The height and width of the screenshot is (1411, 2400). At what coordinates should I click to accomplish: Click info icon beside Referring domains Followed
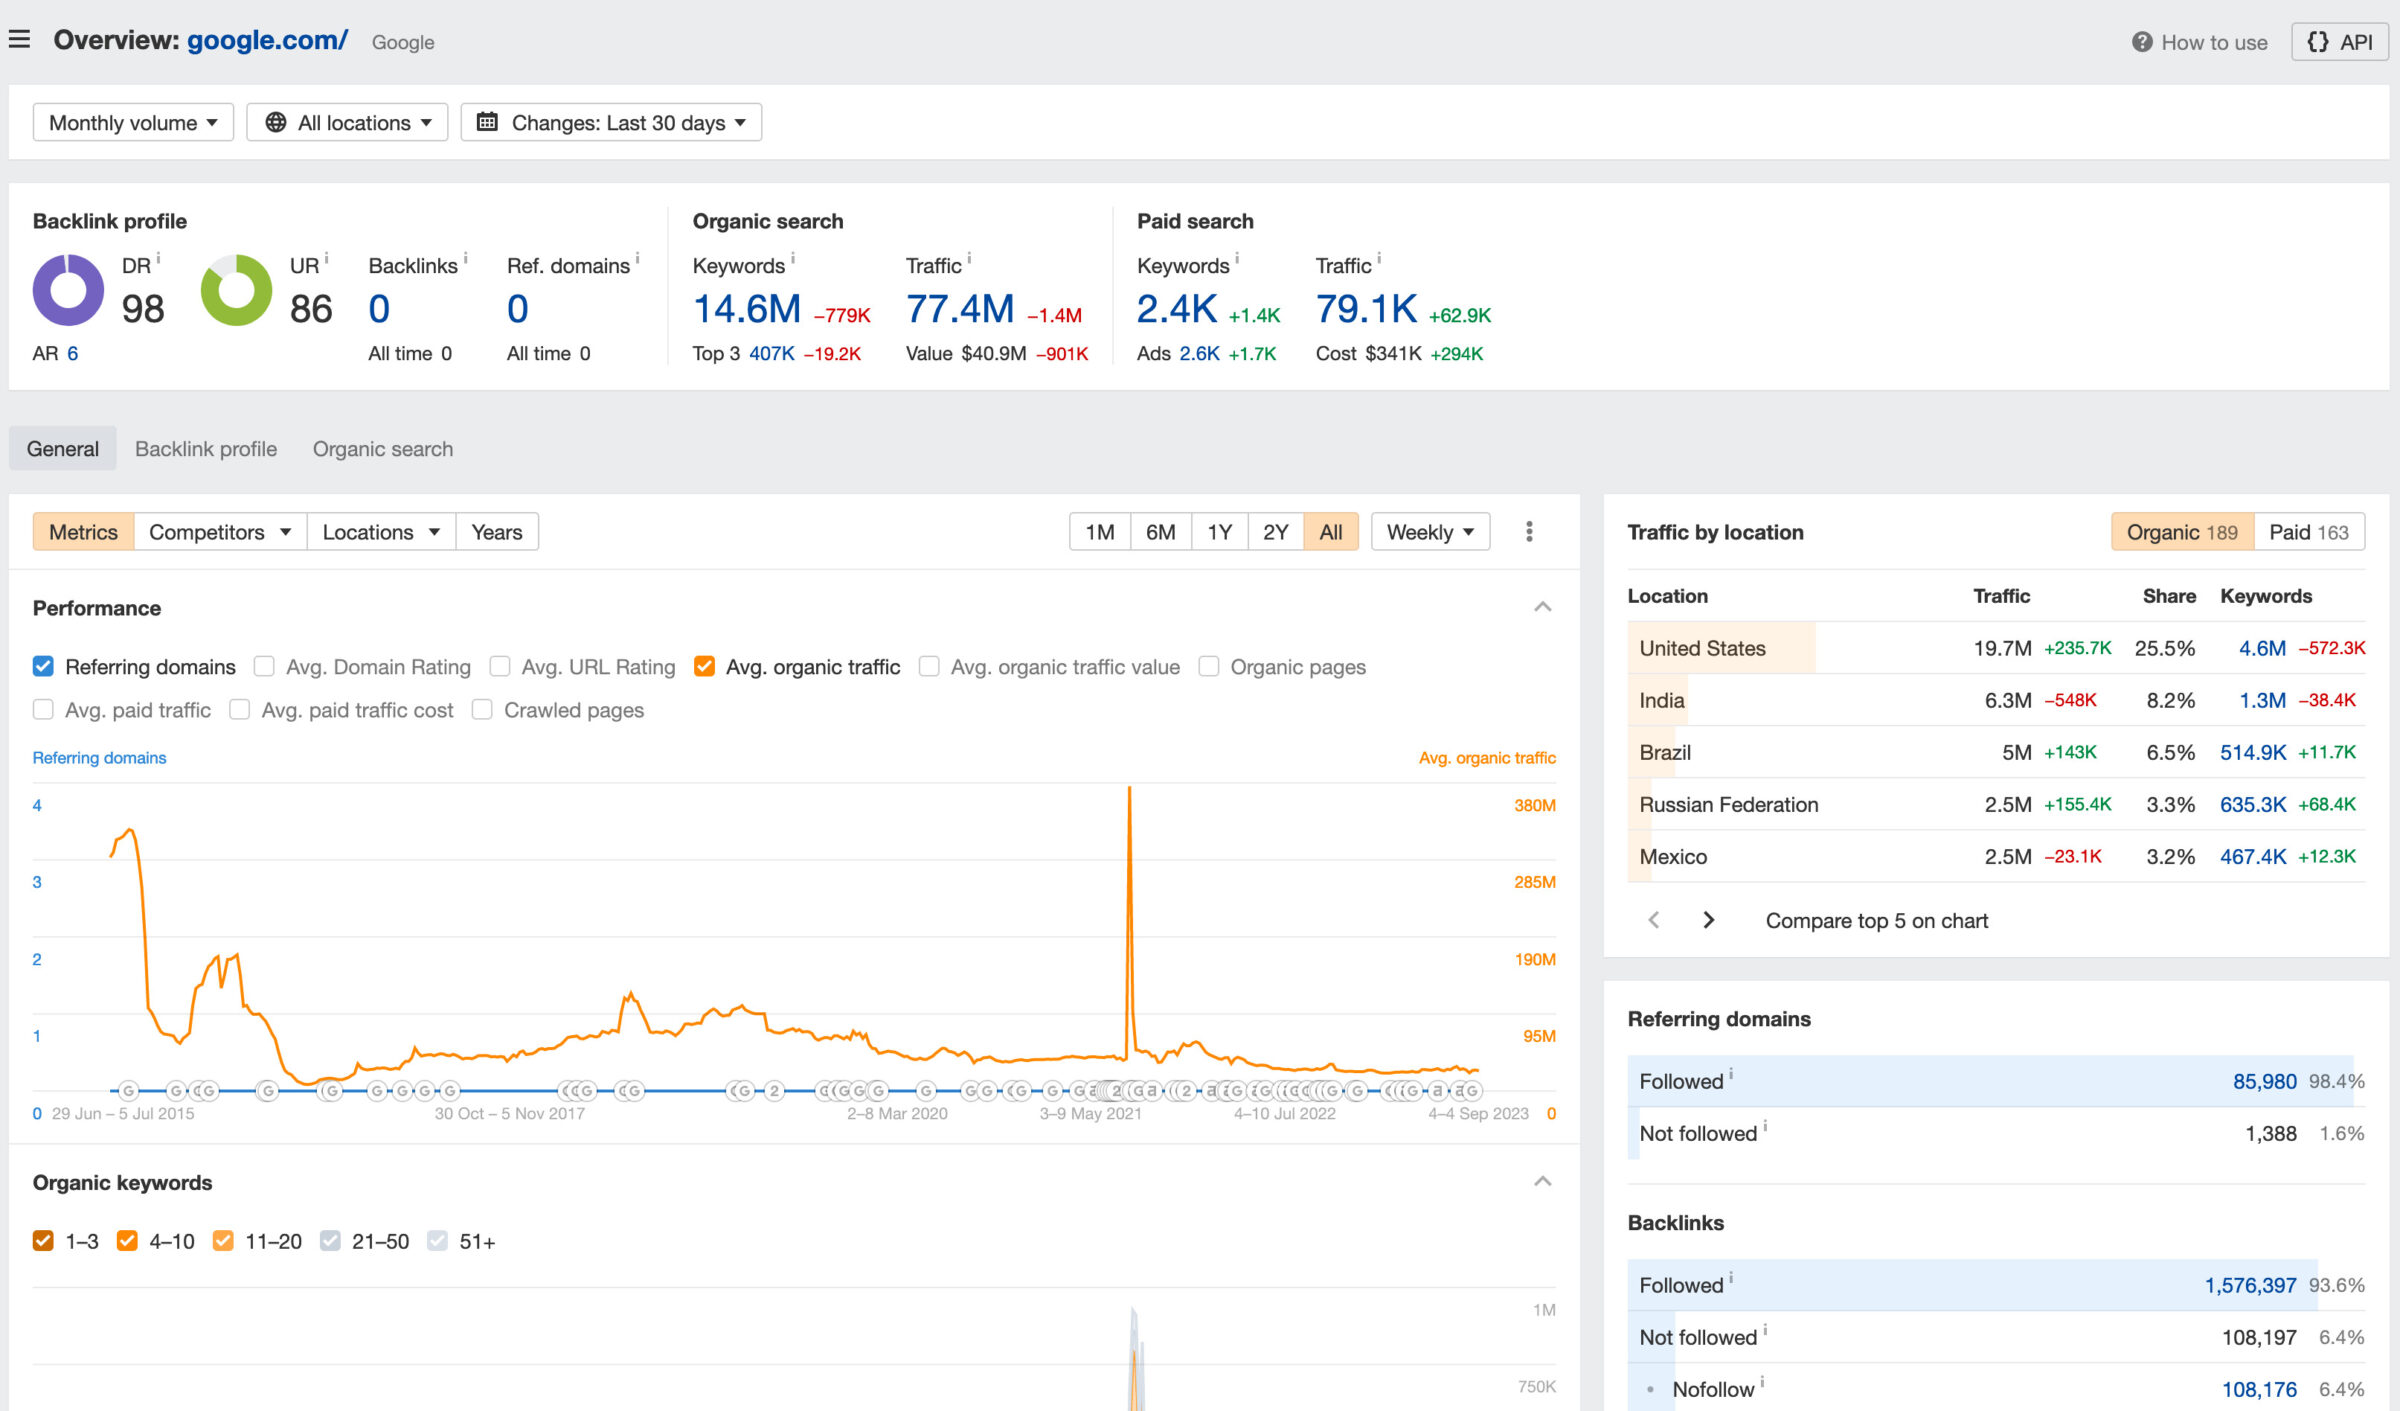(x=1731, y=1074)
